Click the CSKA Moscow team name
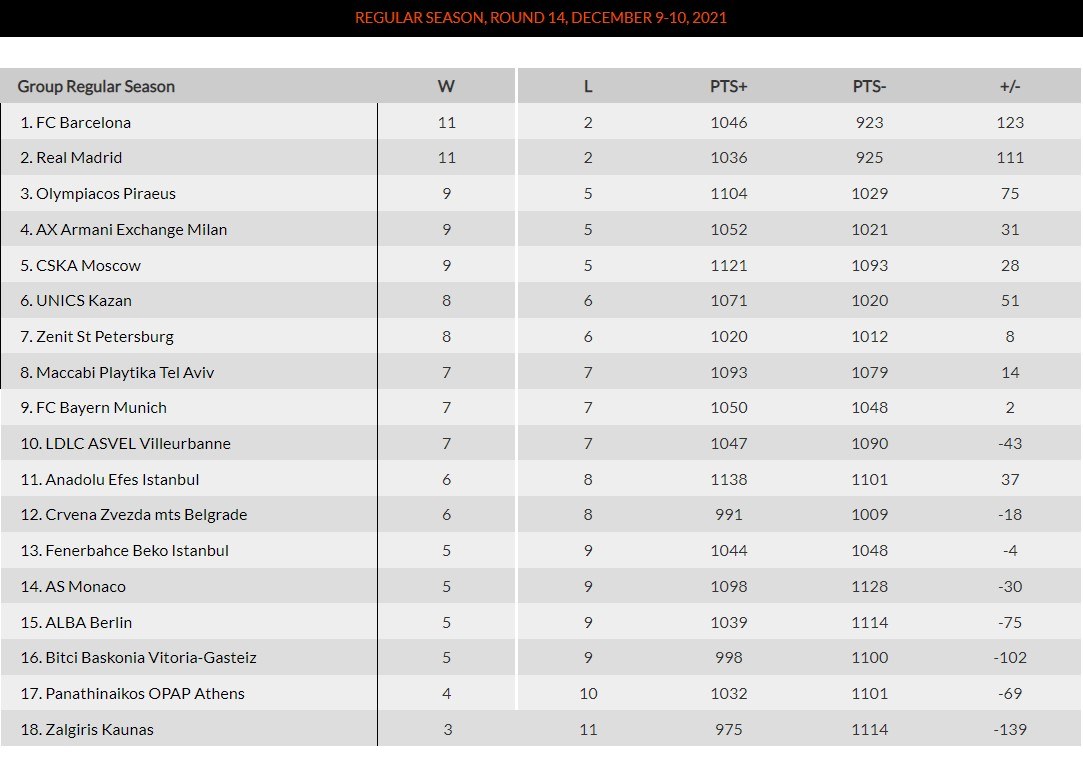This screenshot has width=1083, height=757. pos(88,265)
